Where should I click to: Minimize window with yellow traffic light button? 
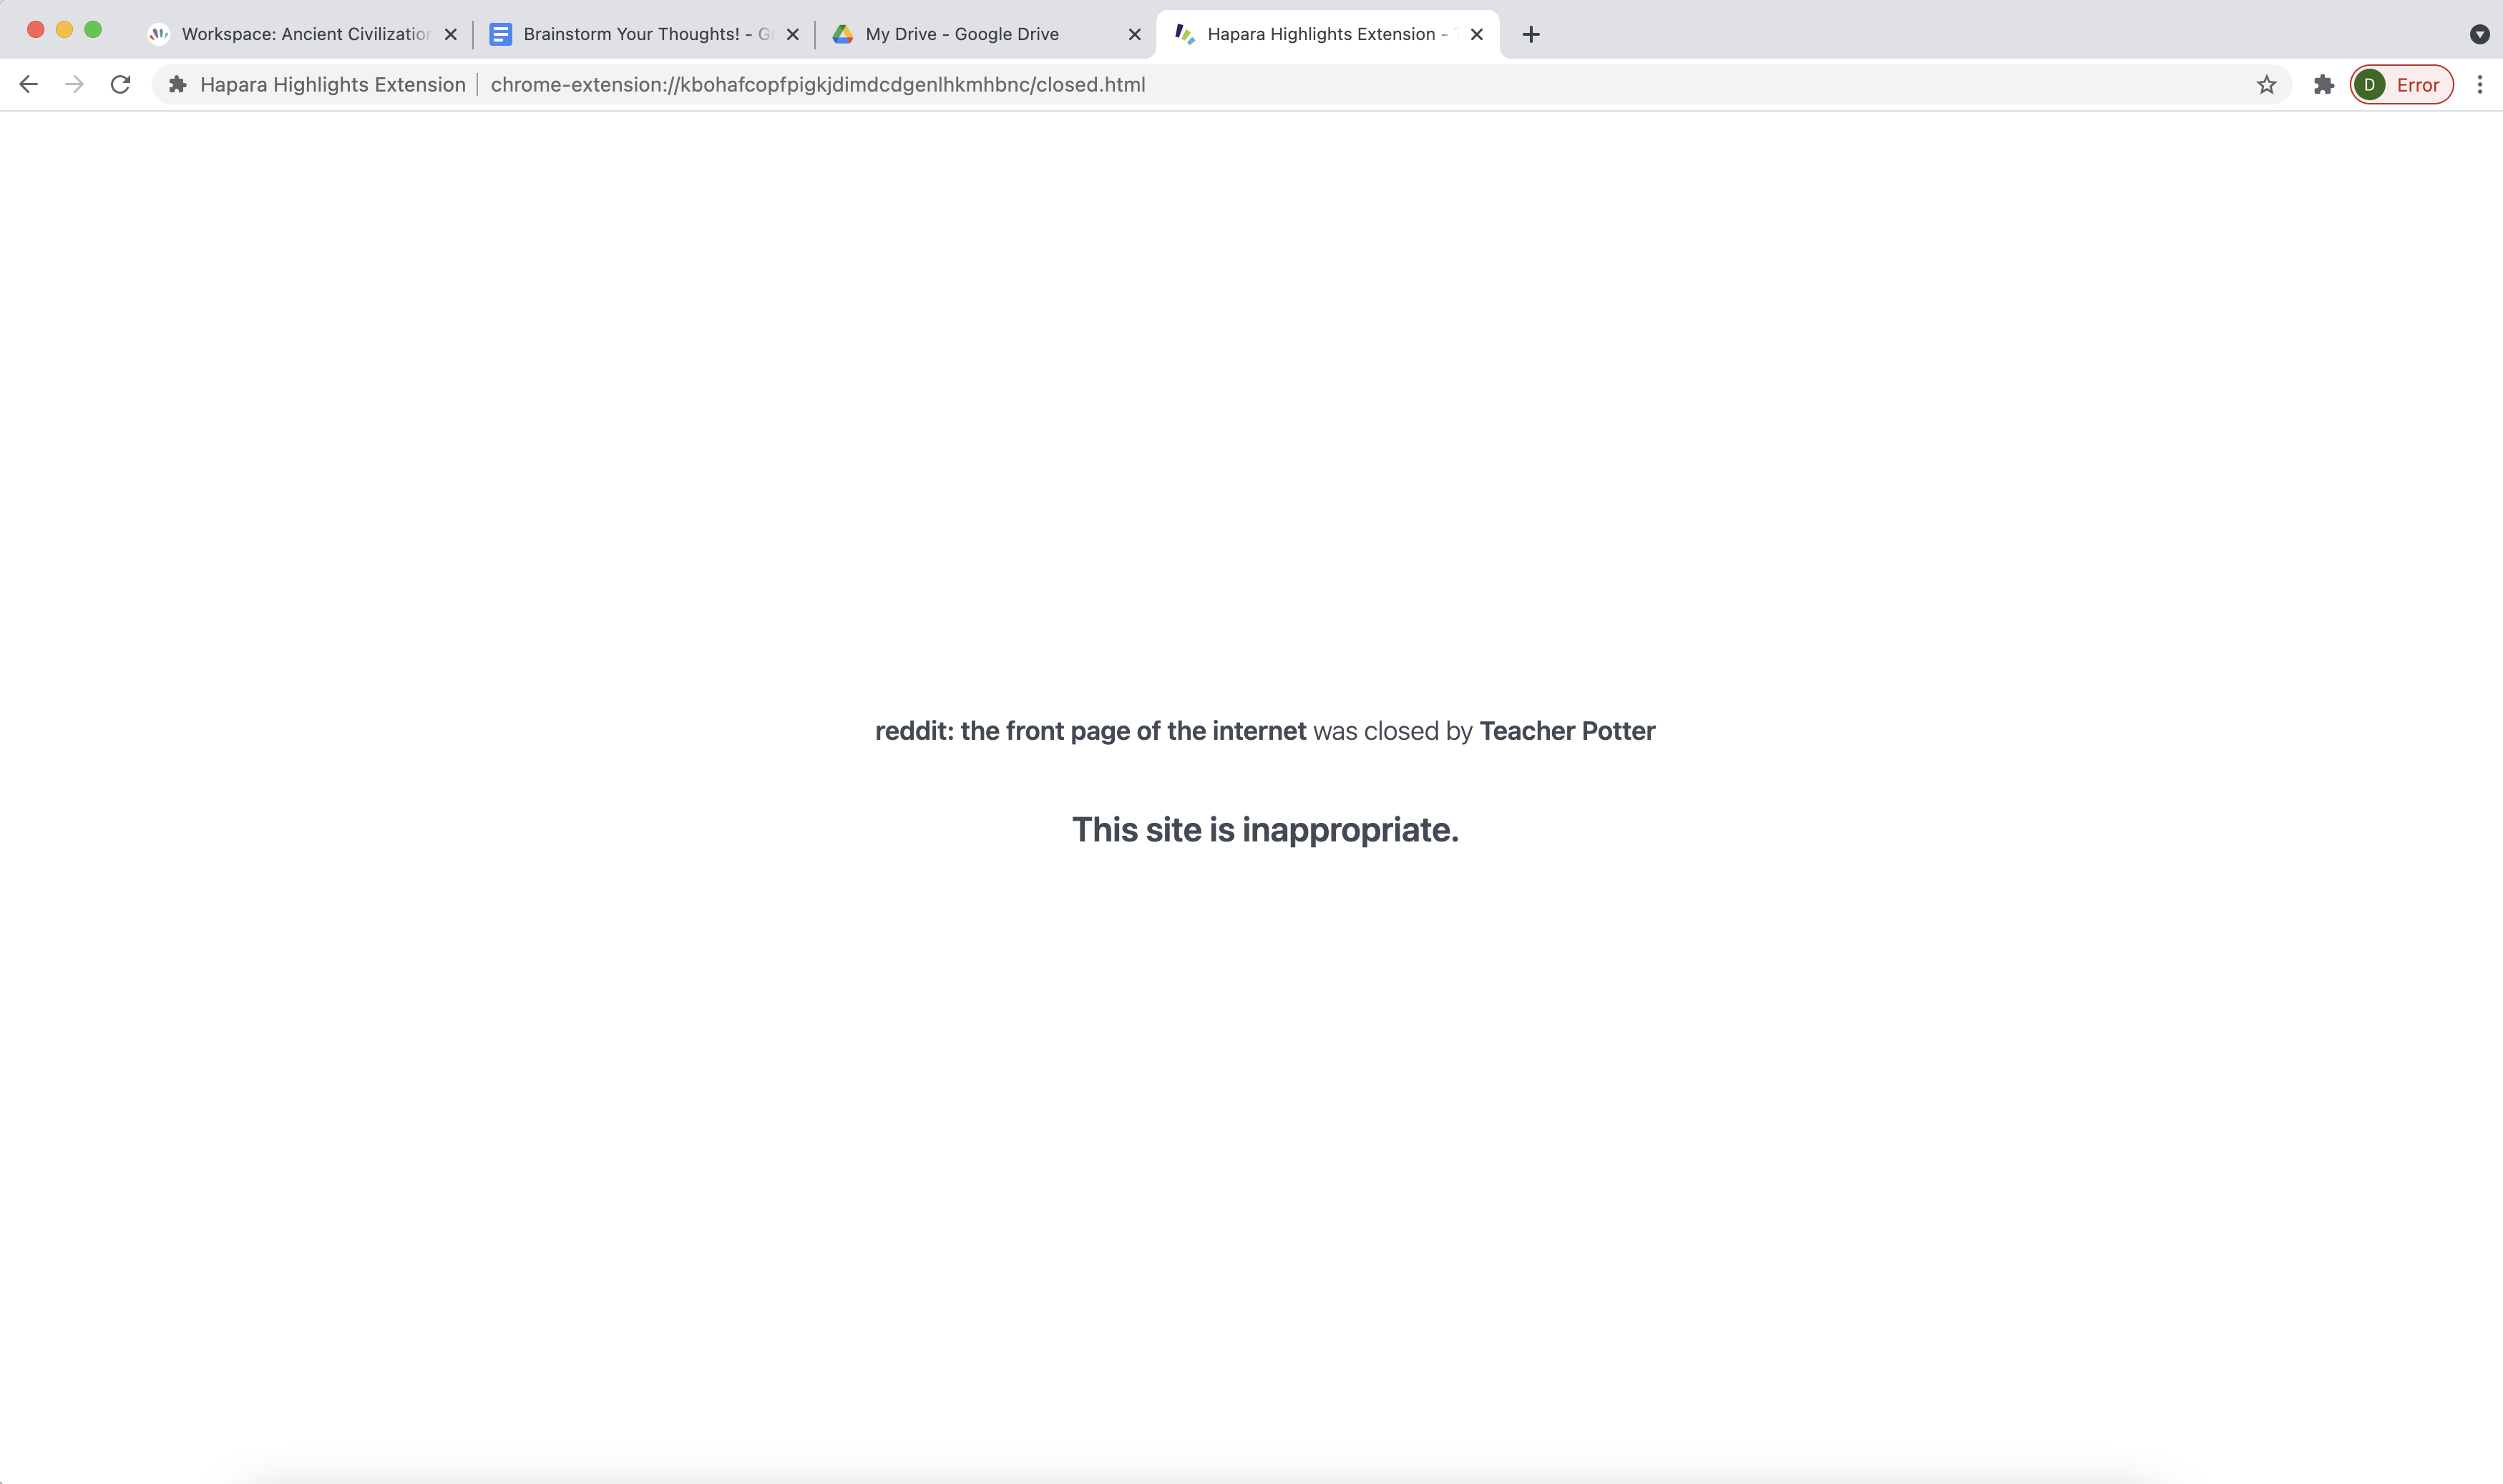(64, 29)
